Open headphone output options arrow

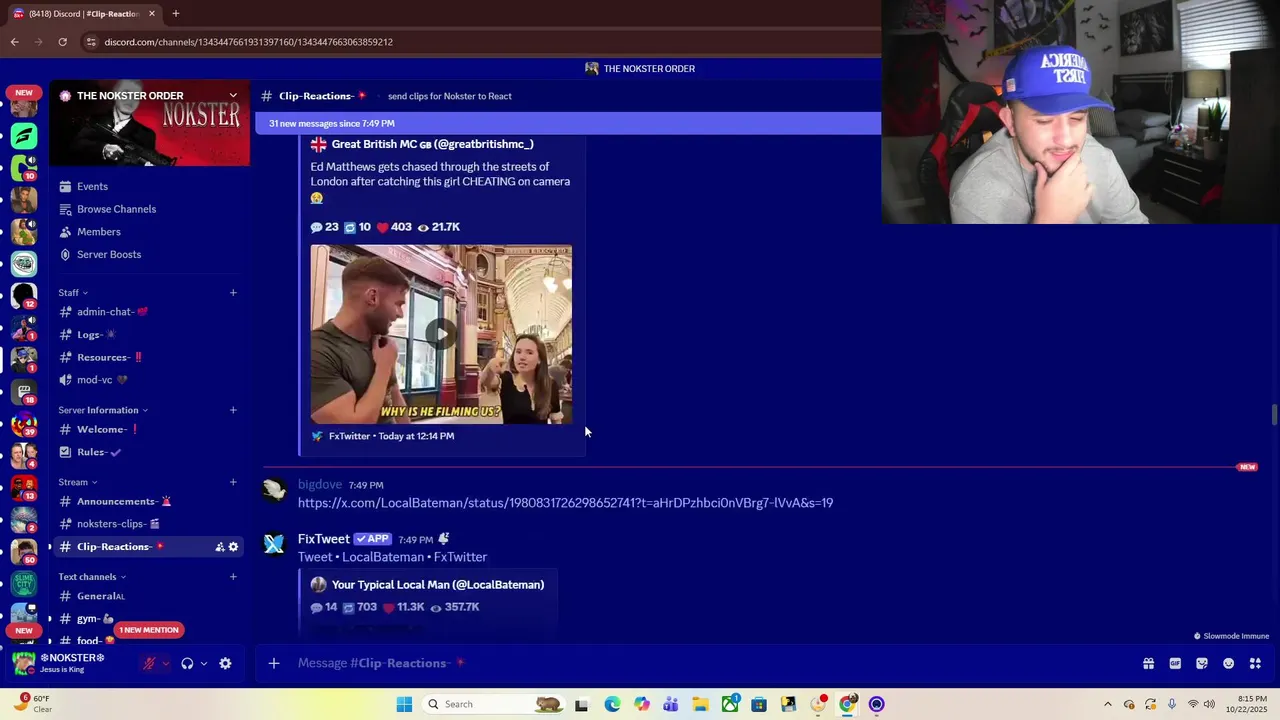tap(203, 663)
